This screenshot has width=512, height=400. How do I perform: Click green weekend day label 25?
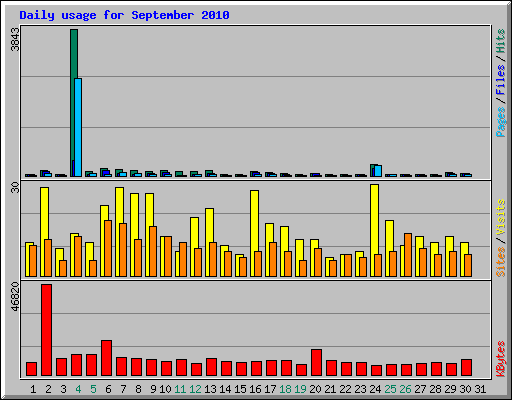(x=390, y=389)
